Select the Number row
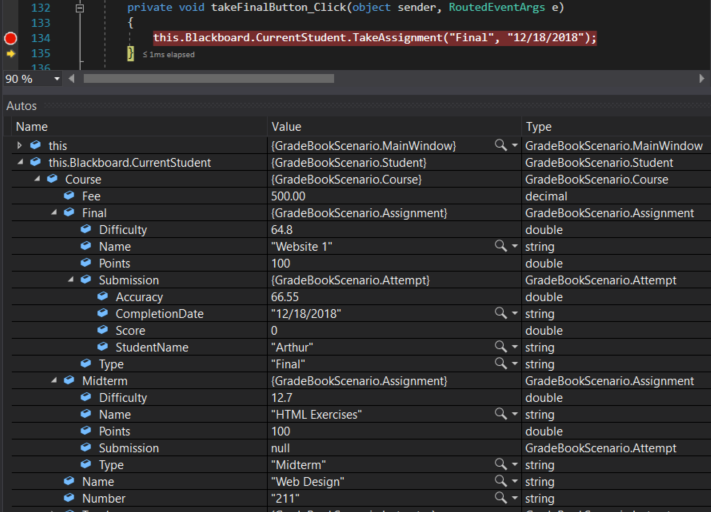This screenshot has height=512, width=711. [x=361, y=498]
